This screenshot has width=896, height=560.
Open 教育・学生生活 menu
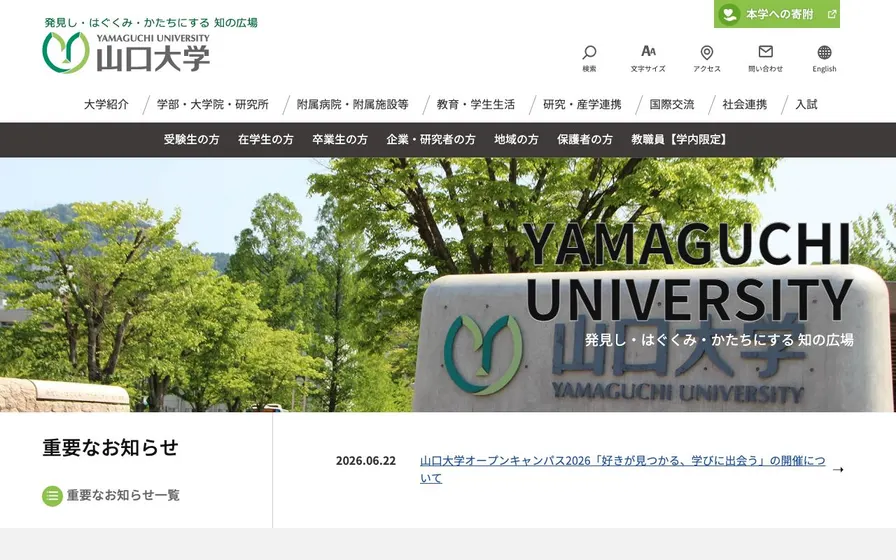(x=475, y=105)
